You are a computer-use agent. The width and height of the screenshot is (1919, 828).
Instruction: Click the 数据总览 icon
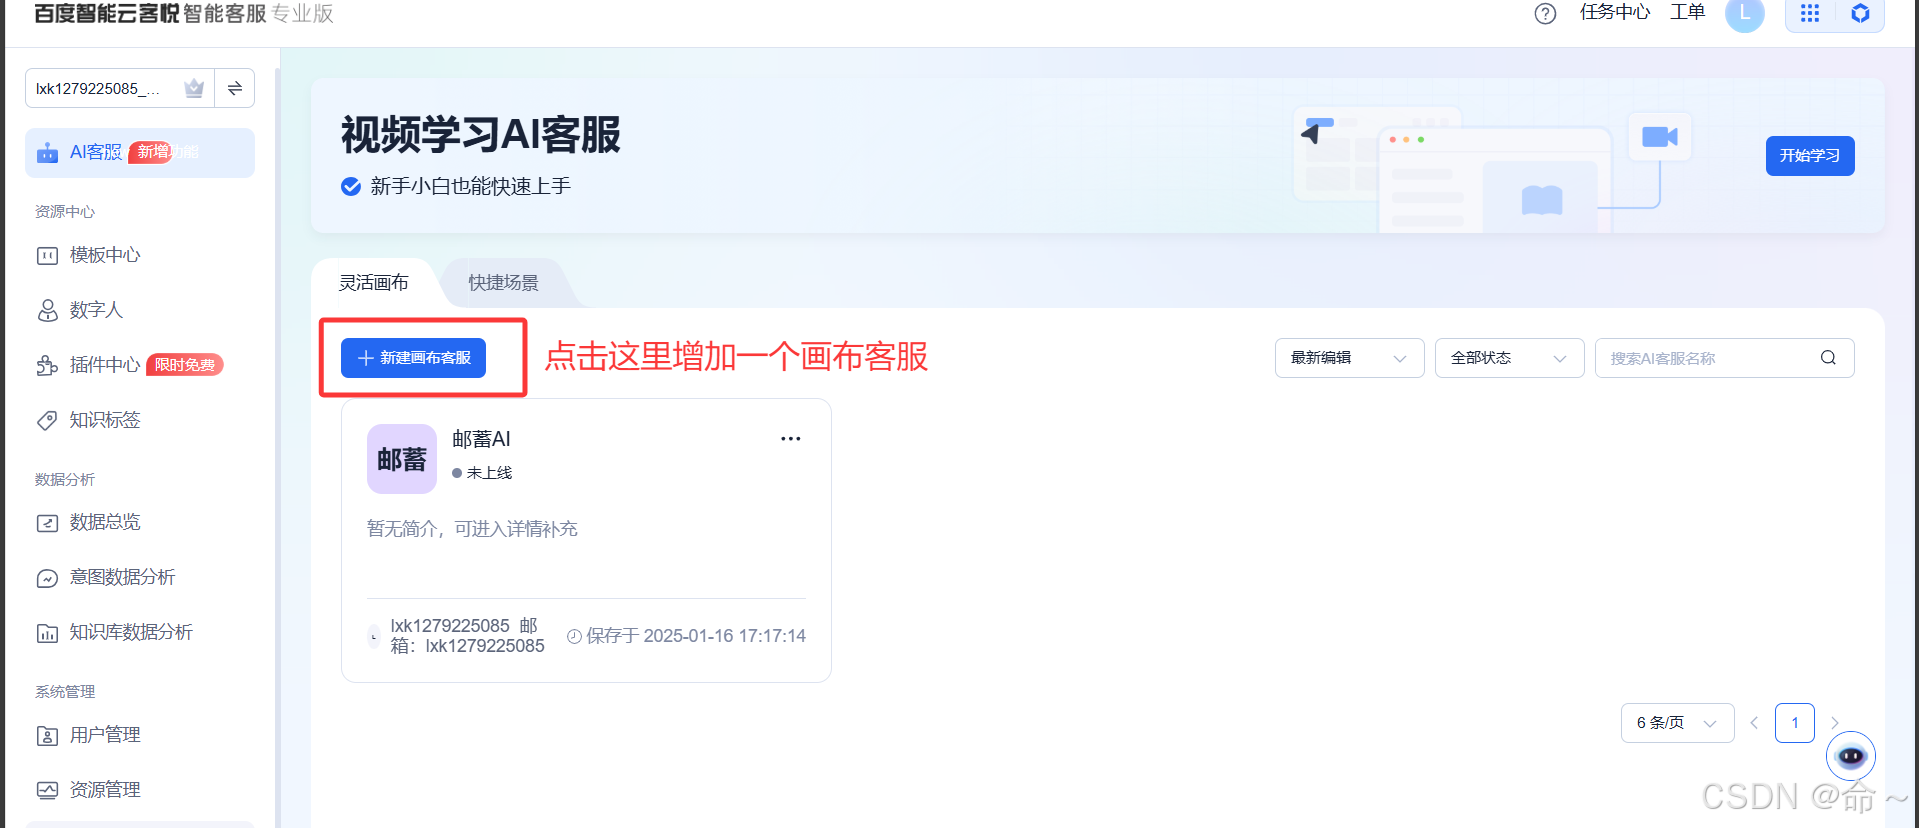tap(47, 523)
